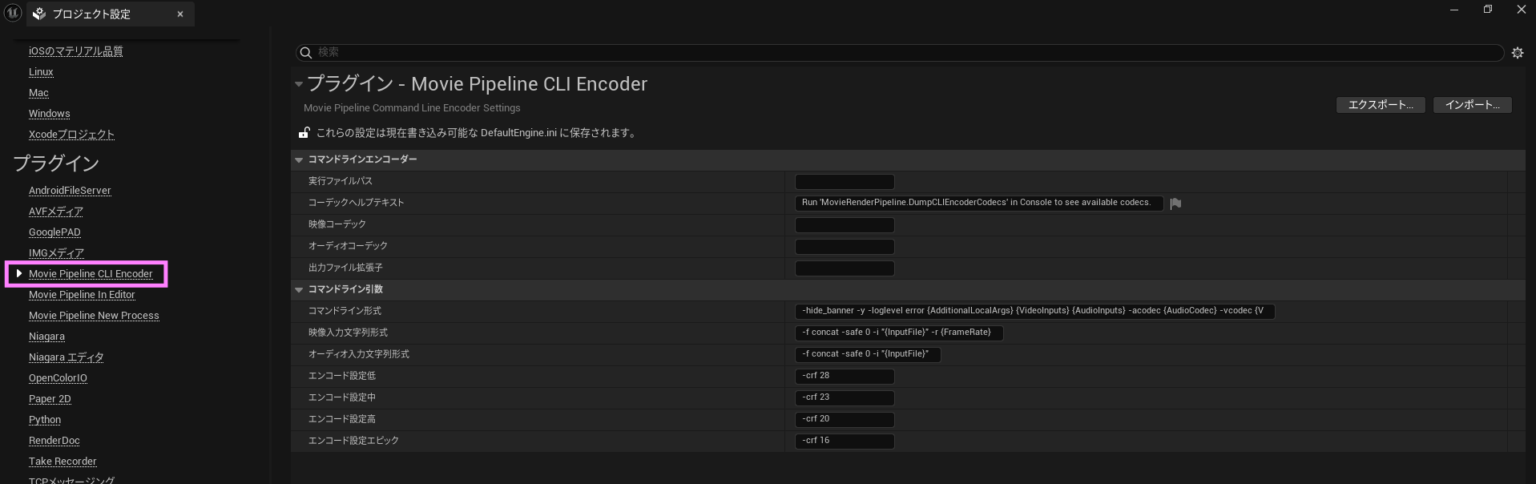The image size is (1536, 484).
Task: Collapse the コマンドラインエンコーダー section
Action: pos(298,160)
